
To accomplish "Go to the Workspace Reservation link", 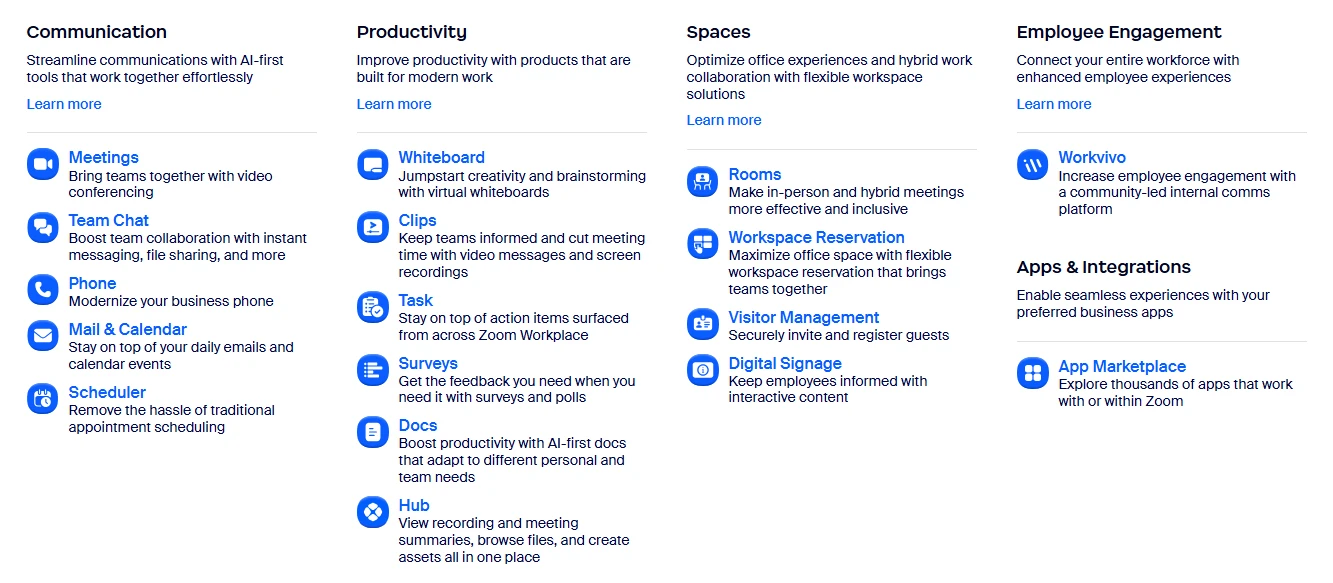I will 816,237.
